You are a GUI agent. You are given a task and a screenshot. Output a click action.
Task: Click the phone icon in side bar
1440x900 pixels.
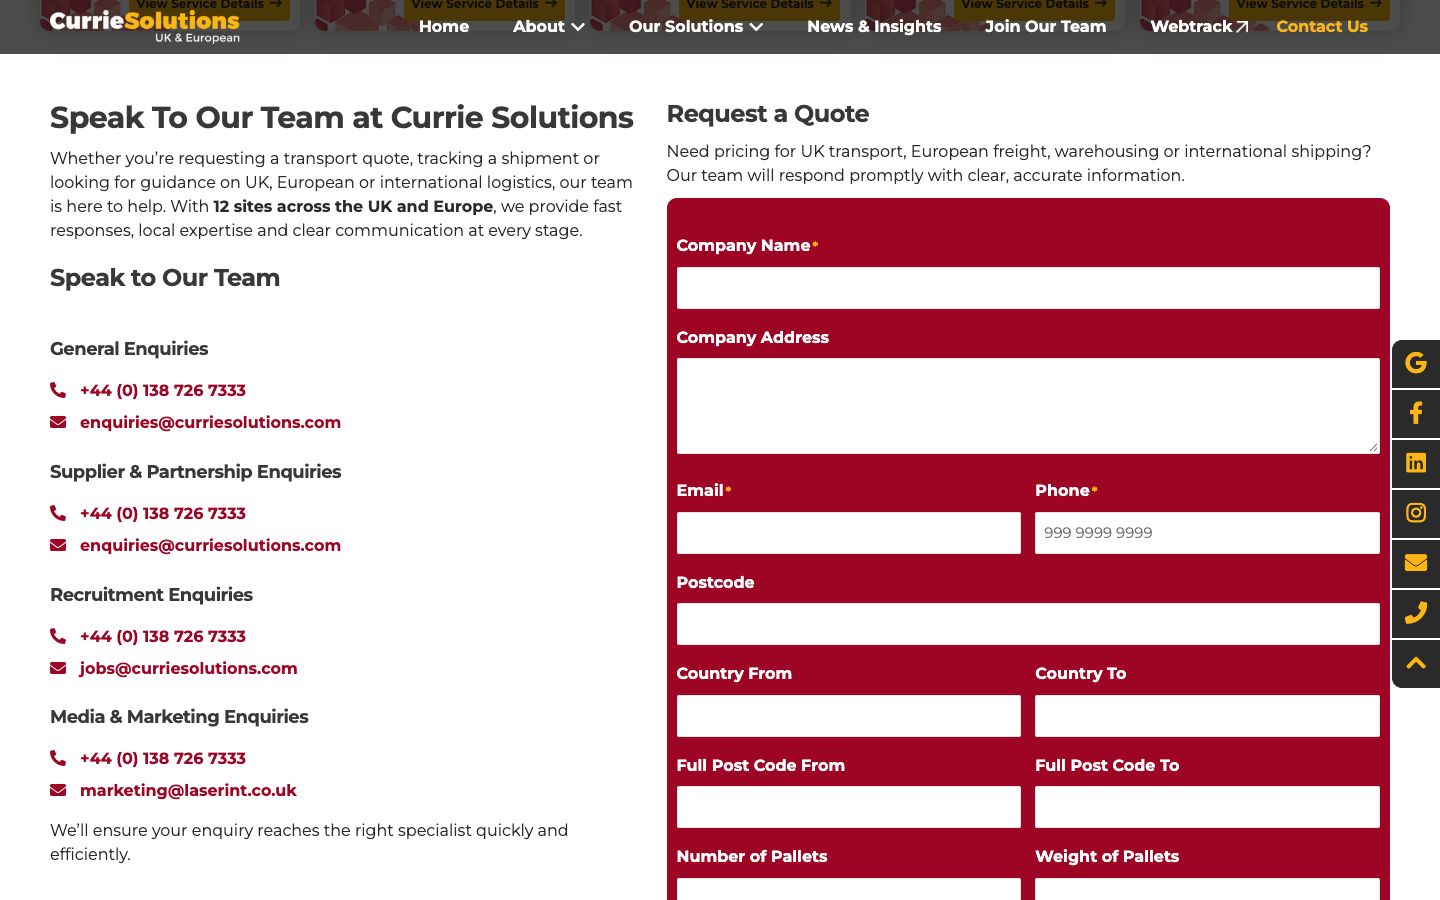click(x=1416, y=613)
